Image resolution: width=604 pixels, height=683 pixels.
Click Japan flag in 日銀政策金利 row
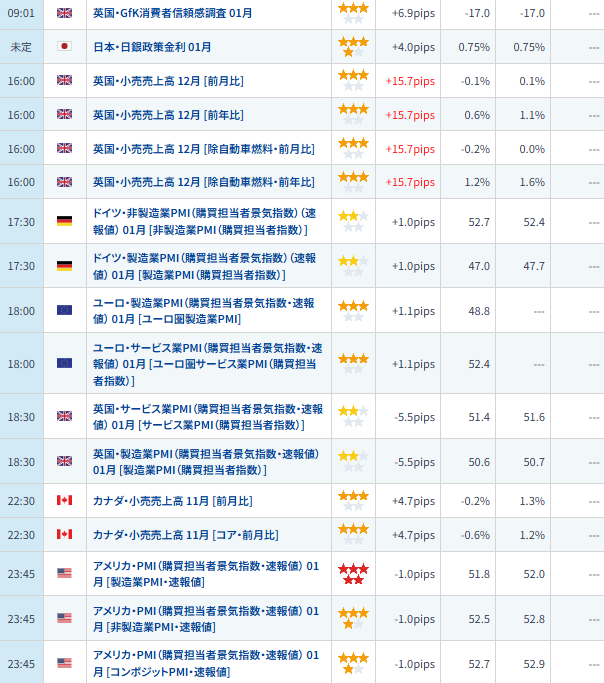[x=64, y=47]
